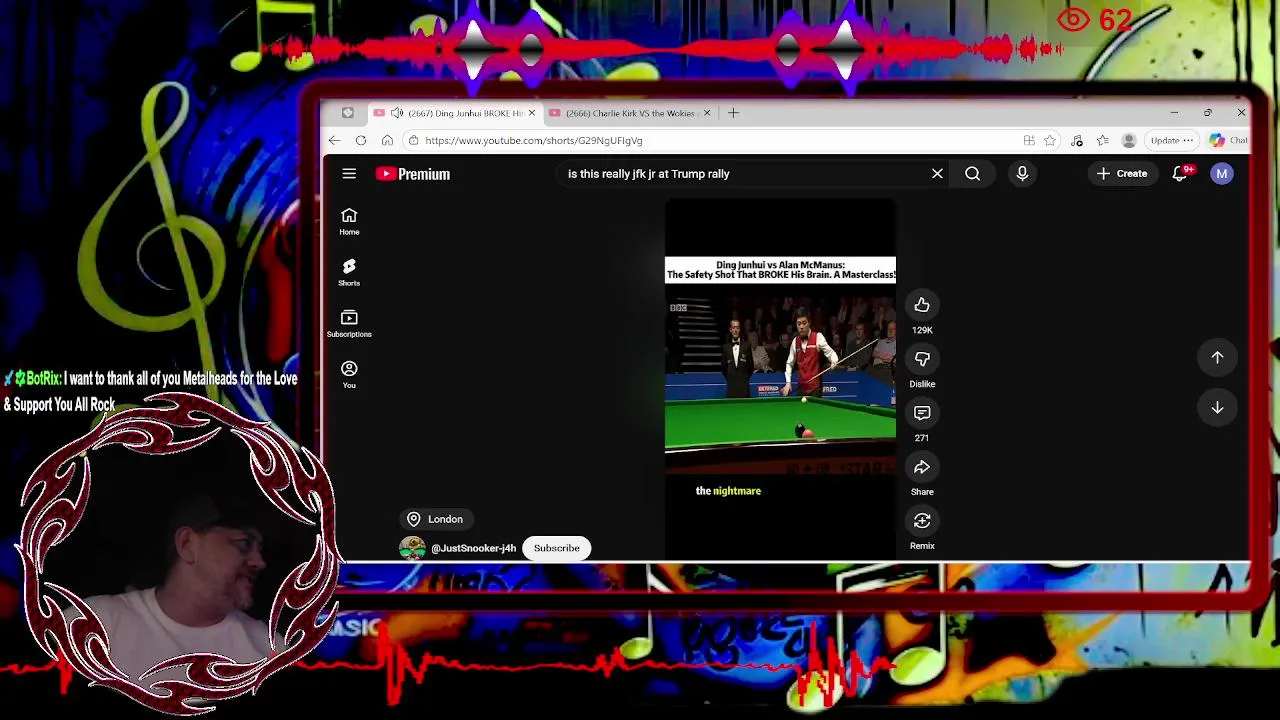The width and height of the screenshot is (1280, 720).
Task: Subscribe to @JustSnooker-j4h
Action: coord(557,548)
